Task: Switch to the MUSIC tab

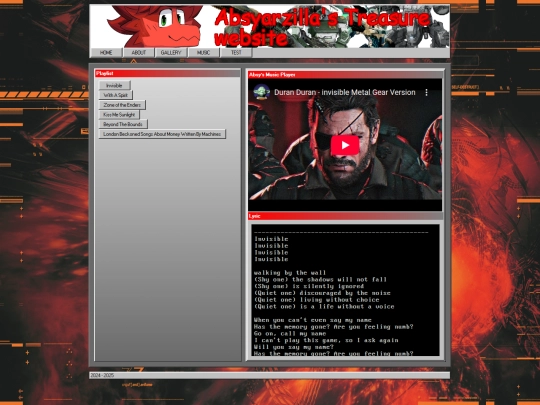Action: (x=204, y=53)
